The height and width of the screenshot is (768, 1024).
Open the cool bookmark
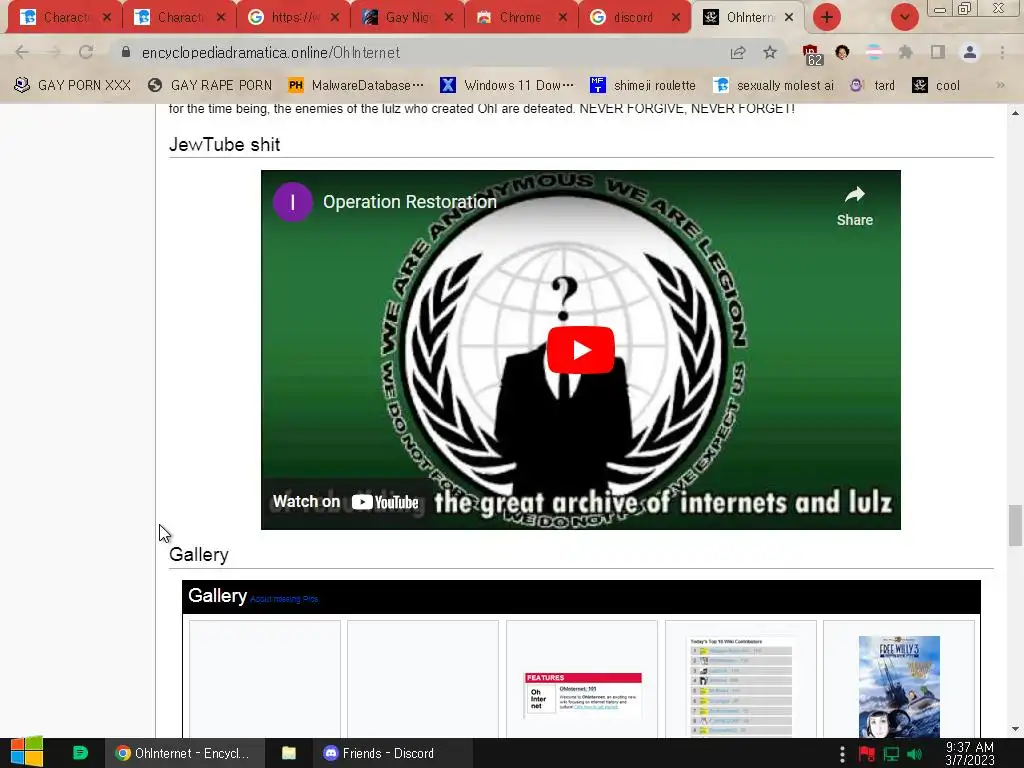[x=936, y=85]
